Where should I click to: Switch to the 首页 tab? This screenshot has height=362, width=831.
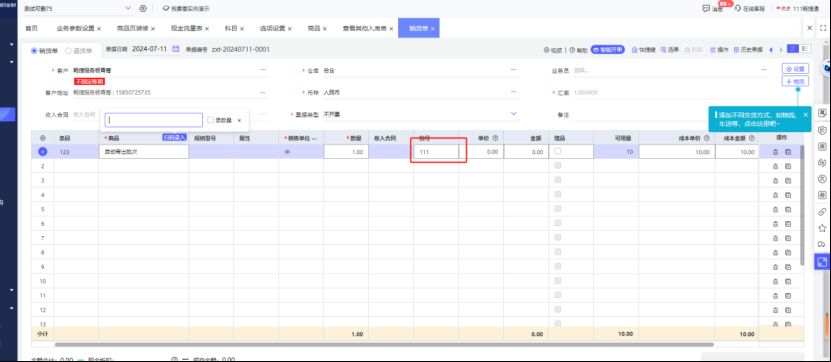pos(31,28)
